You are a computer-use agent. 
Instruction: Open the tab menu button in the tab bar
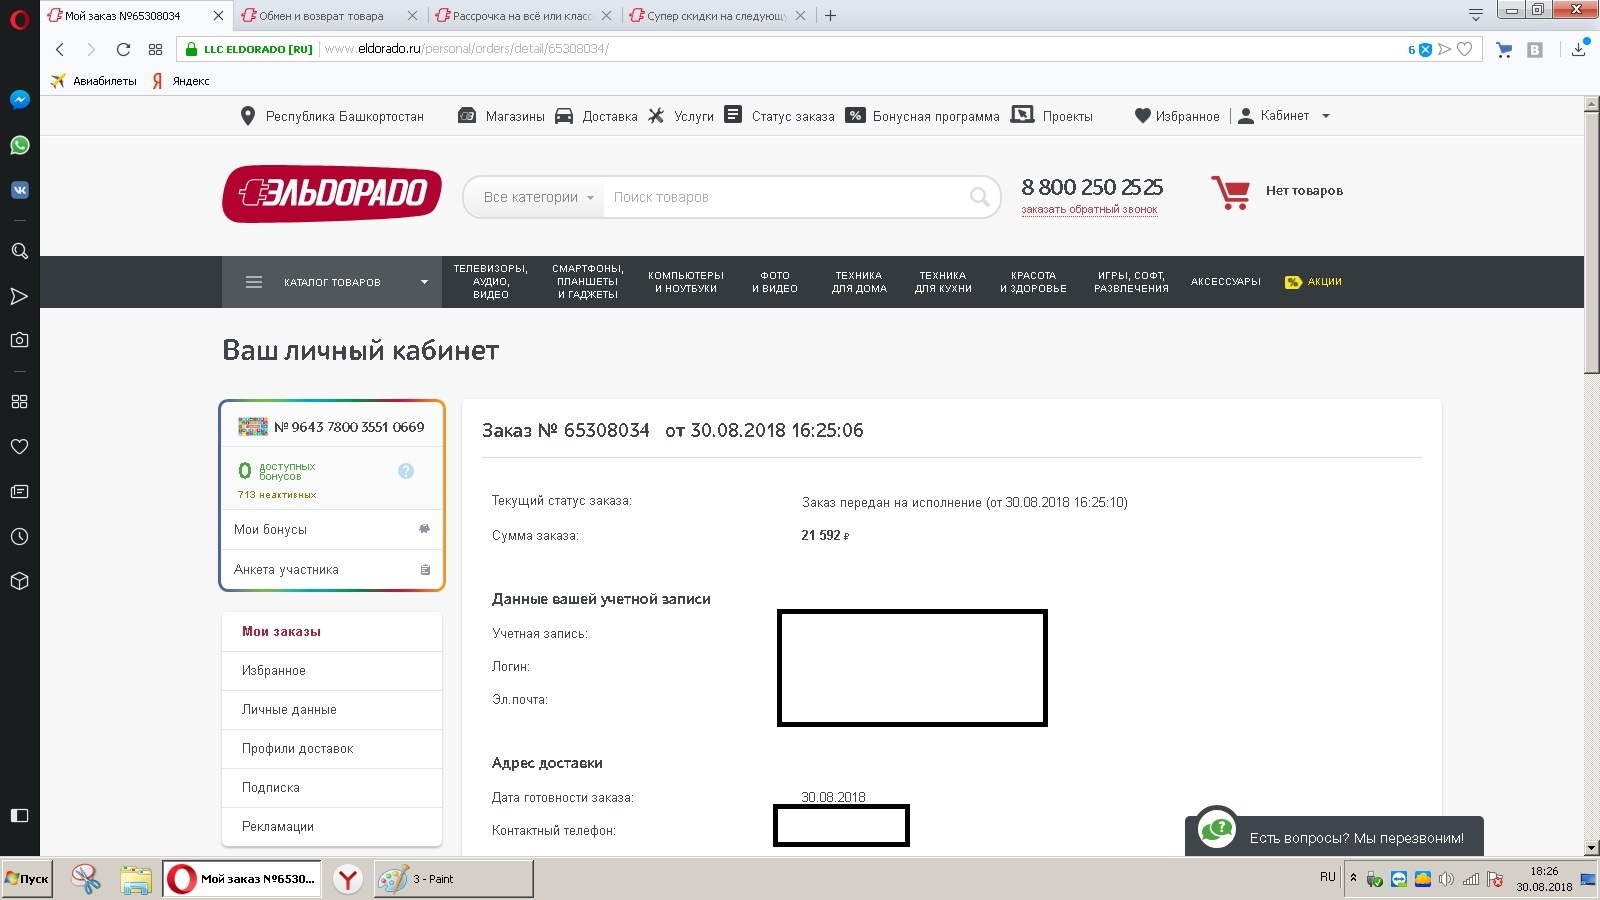1475,15
